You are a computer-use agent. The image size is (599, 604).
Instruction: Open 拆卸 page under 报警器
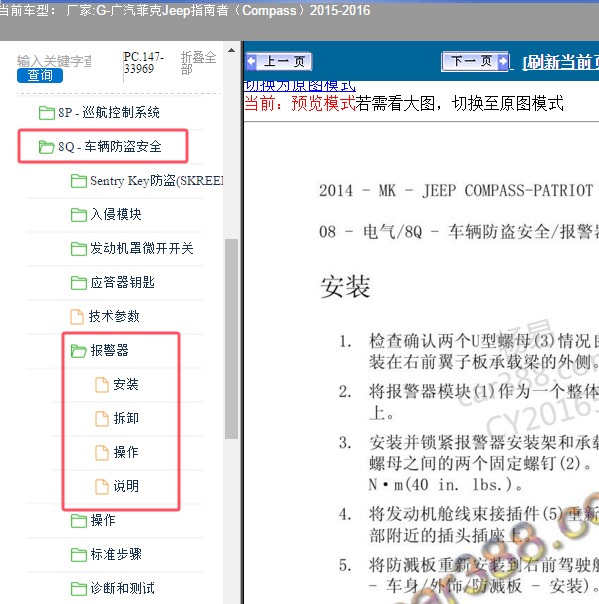(x=126, y=418)
